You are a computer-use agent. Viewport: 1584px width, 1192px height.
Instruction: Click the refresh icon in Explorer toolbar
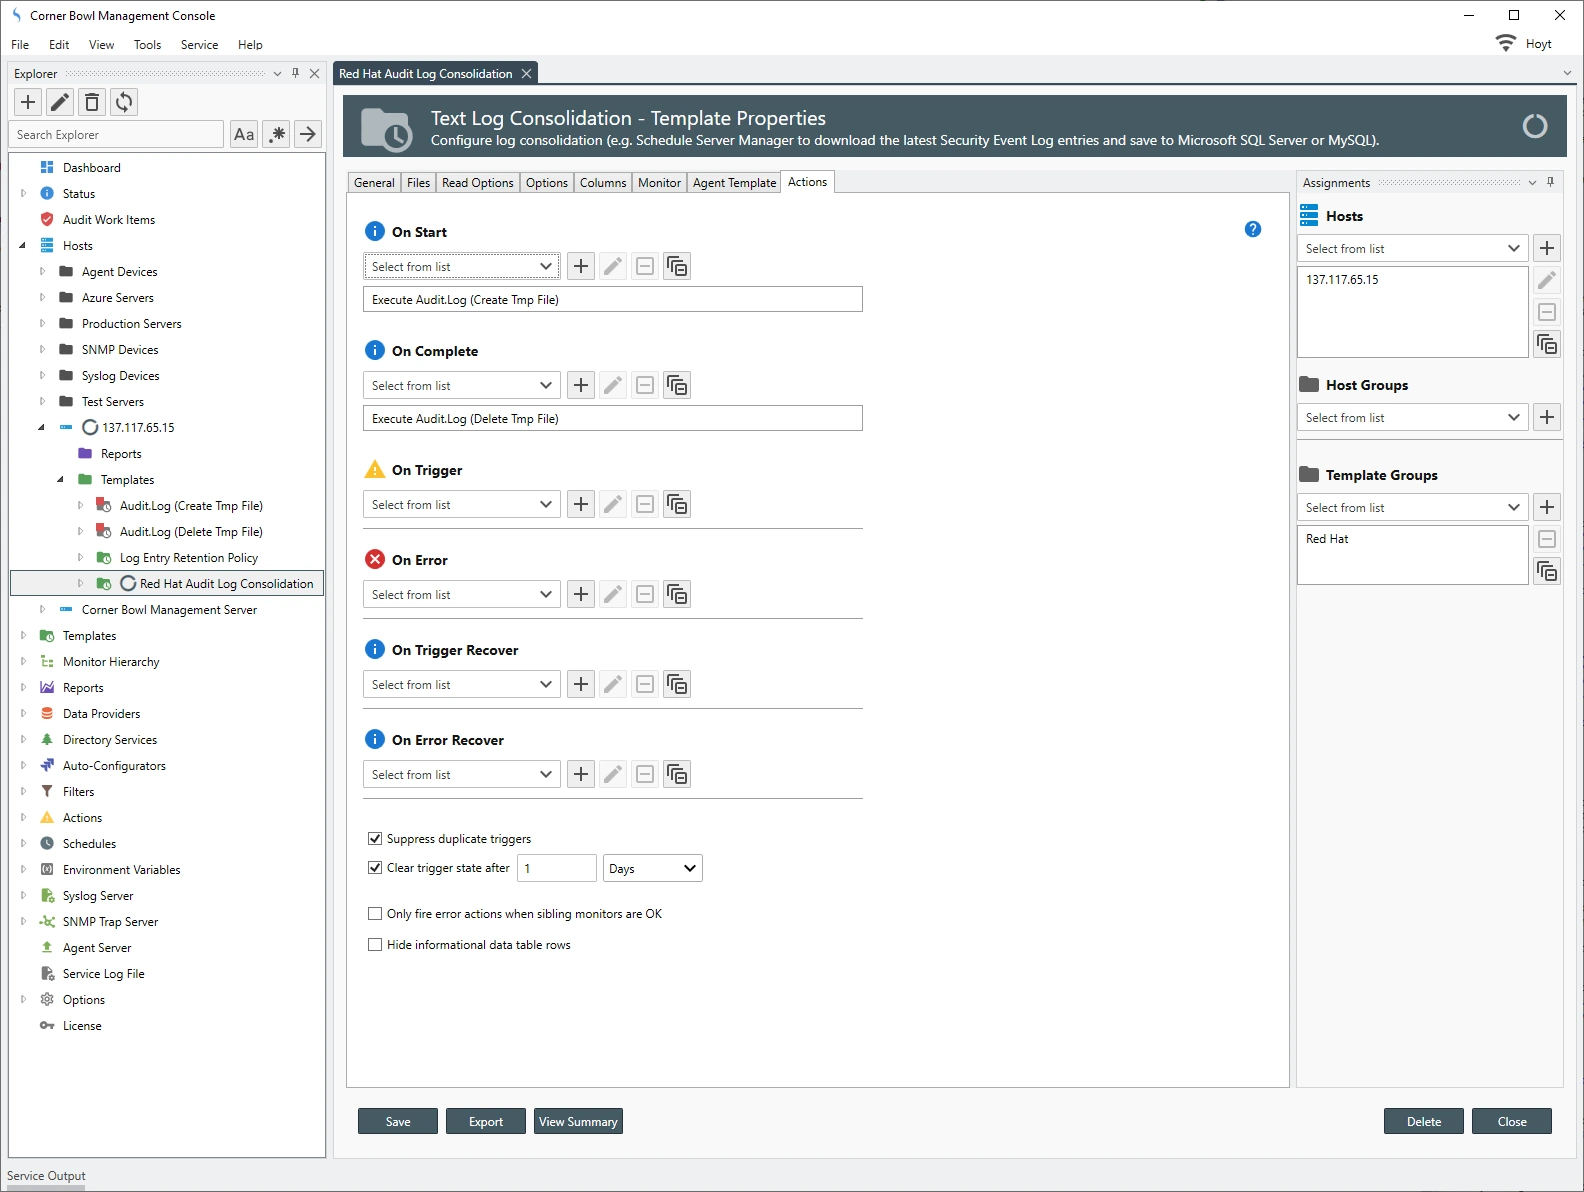[x=124, y=102]
